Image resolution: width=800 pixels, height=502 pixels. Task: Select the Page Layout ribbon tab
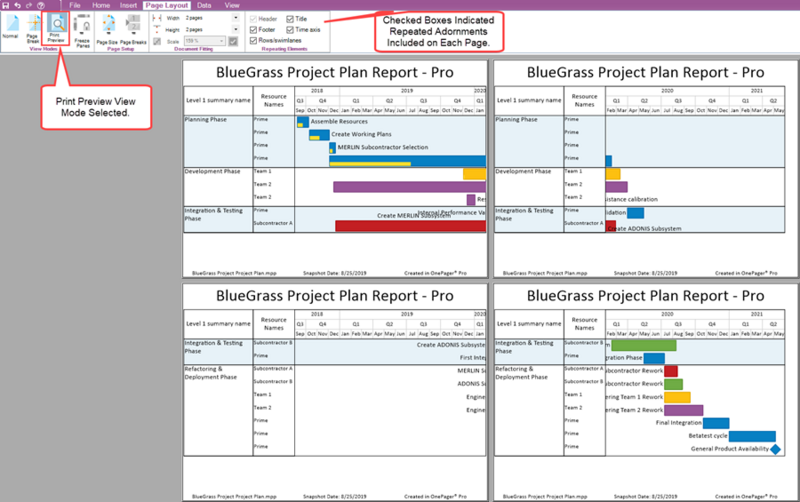coord(167,5)
